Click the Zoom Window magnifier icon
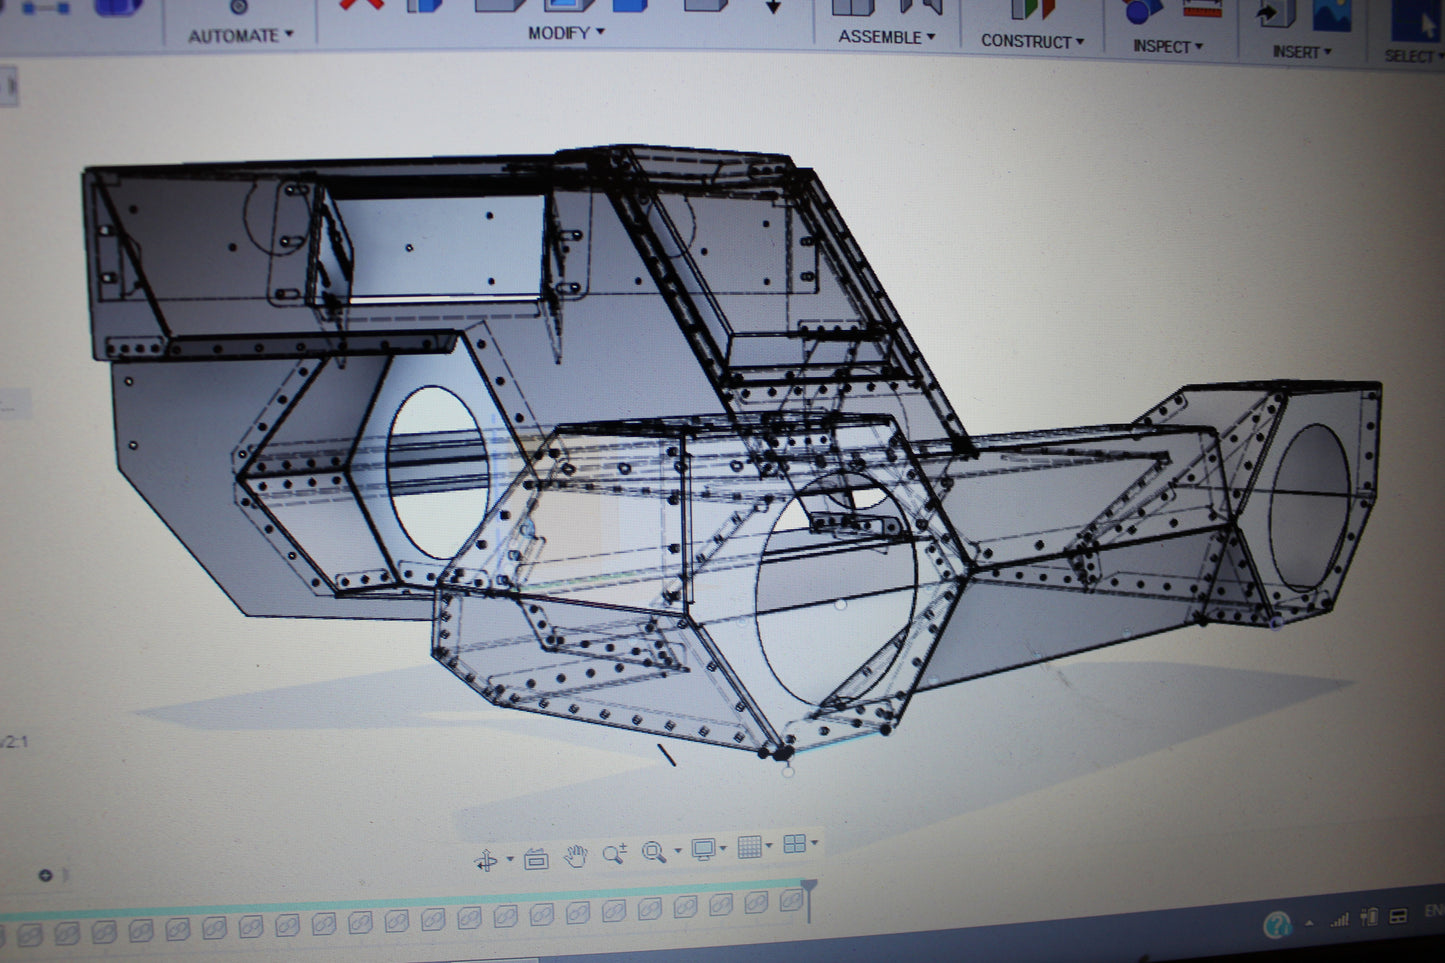This screenshot has height=963, width=1445. coord(653,852)
